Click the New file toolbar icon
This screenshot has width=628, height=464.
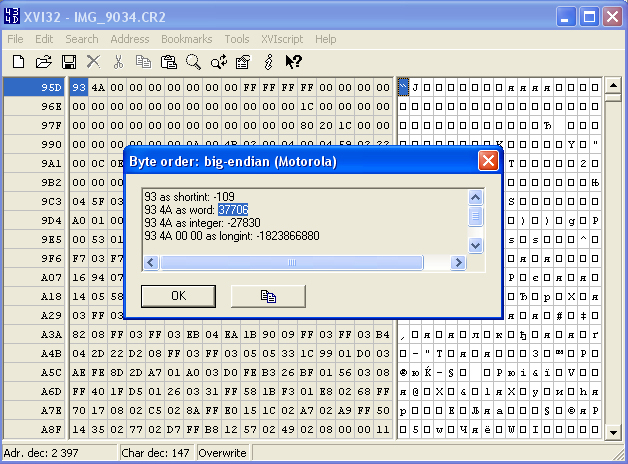coord(18,62)
